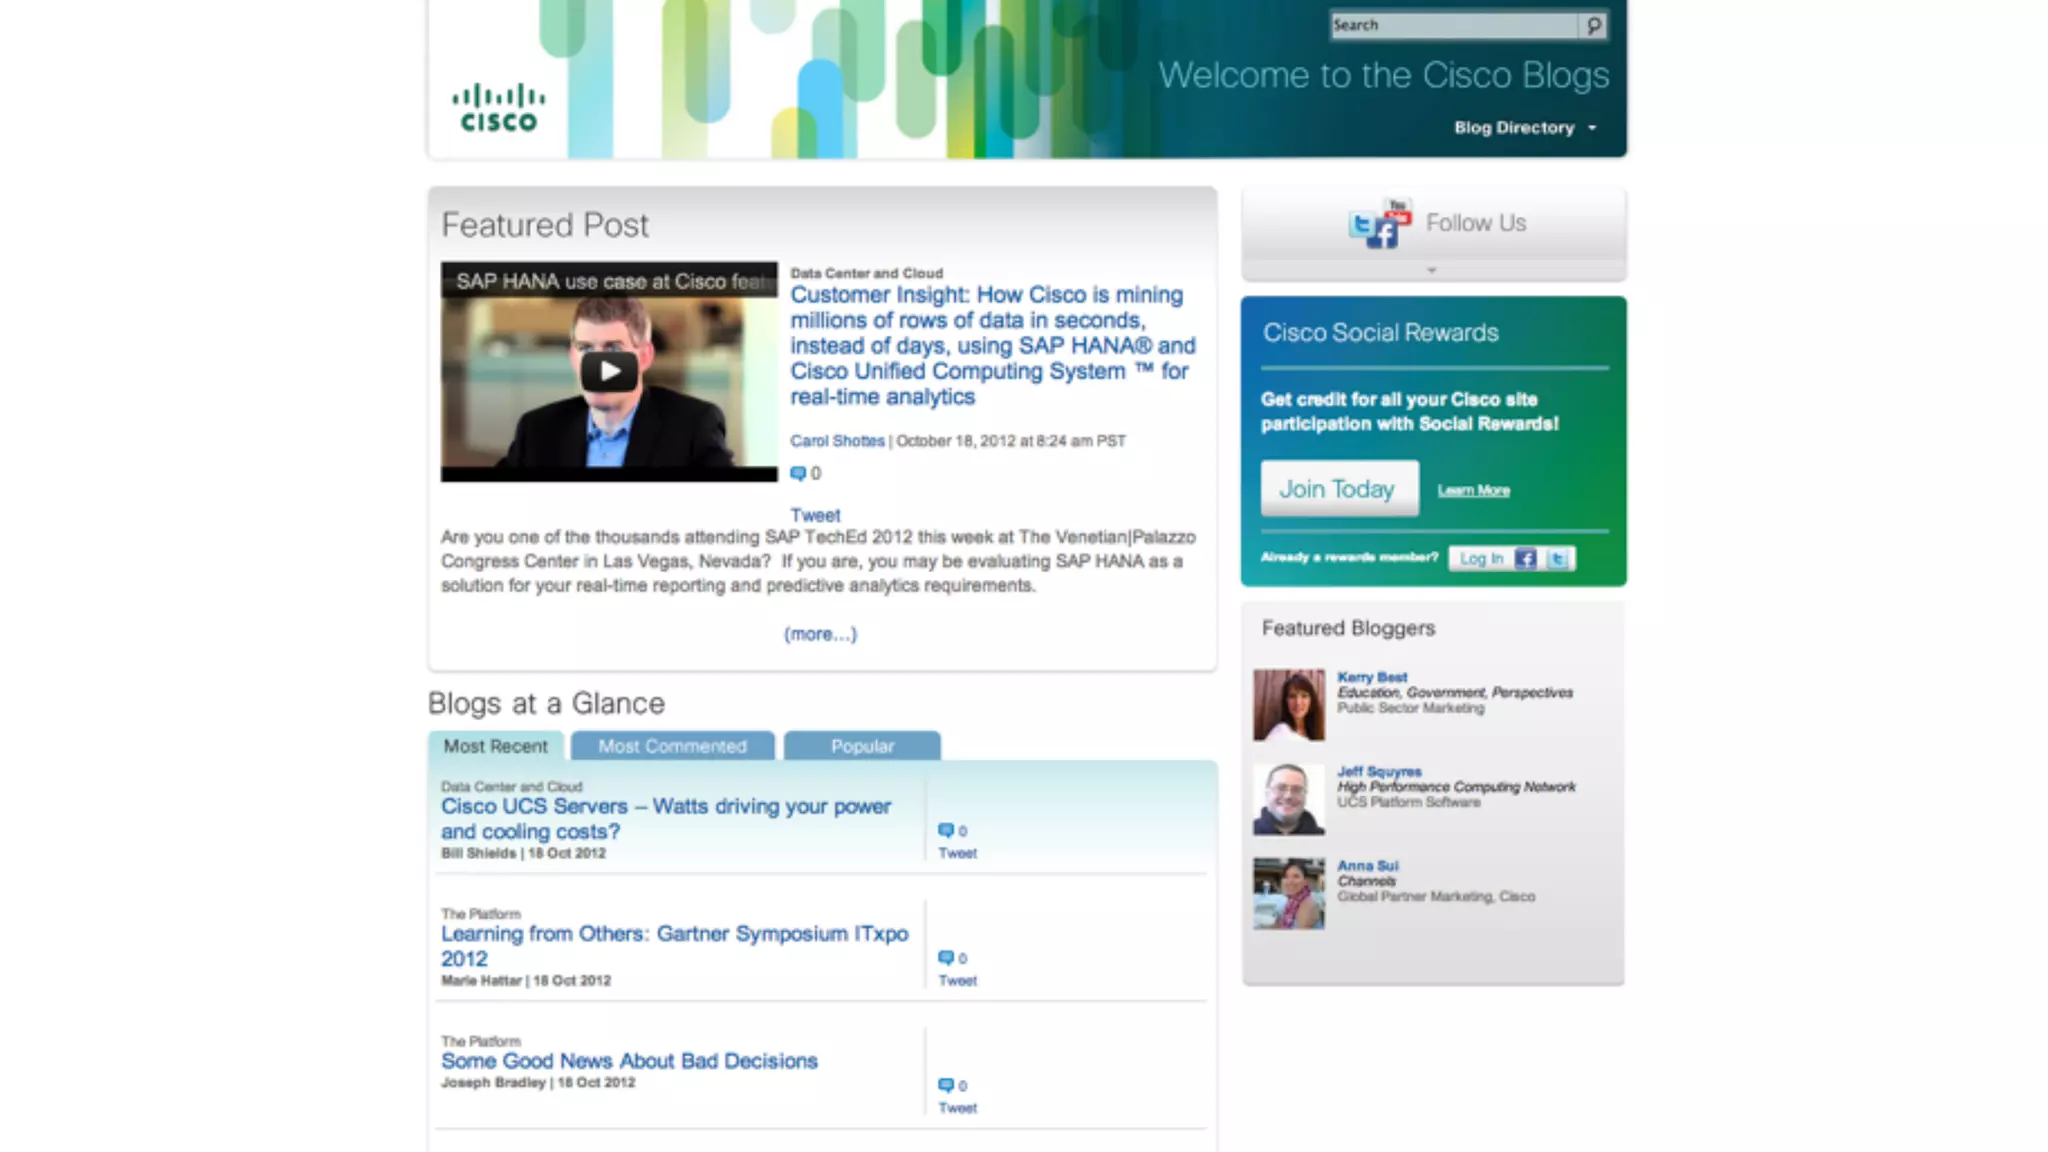Expand featured post with (more...) link
2048x1152 pixels.
[x=820, y=634]
